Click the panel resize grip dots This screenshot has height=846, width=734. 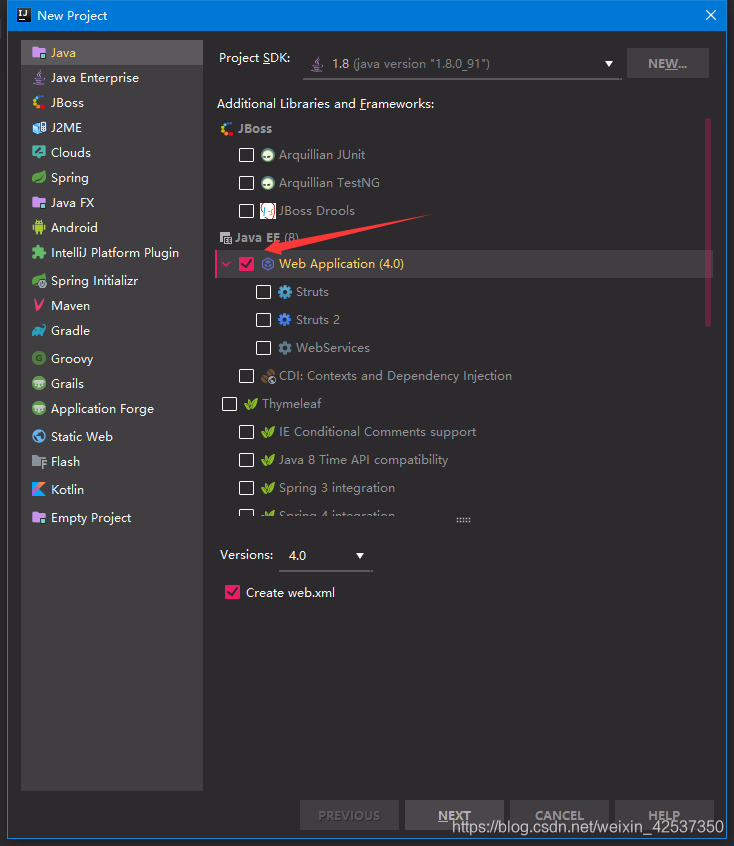tap(463, 520)
